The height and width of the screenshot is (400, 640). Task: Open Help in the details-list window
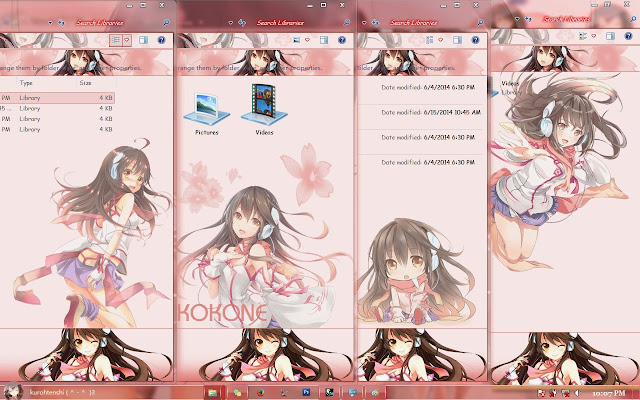tap(162, 40)
